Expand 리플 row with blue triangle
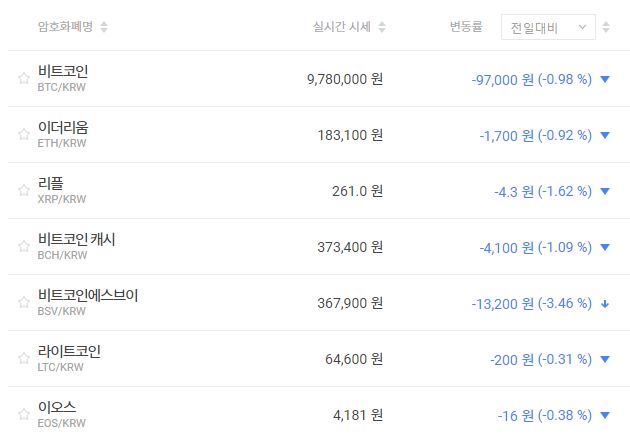Image resolution: width=630 pixels, height=438 pixels. pyautogui.click(x=605, y=191)
